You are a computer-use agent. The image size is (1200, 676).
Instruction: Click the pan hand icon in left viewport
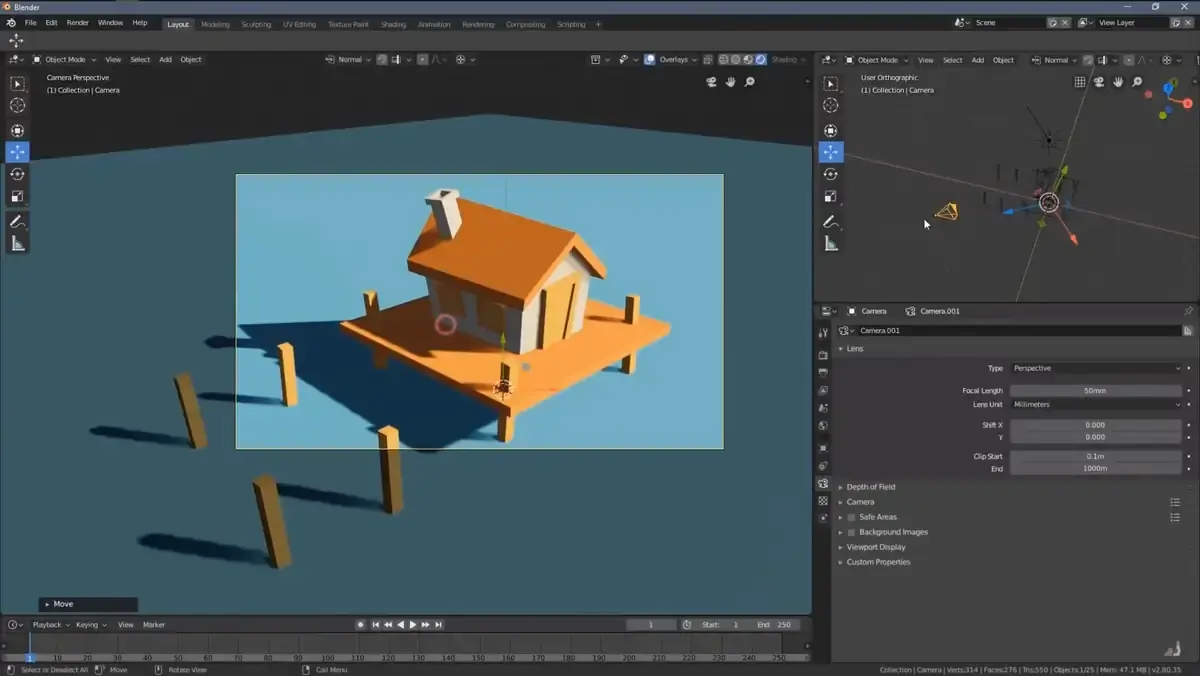730,82
